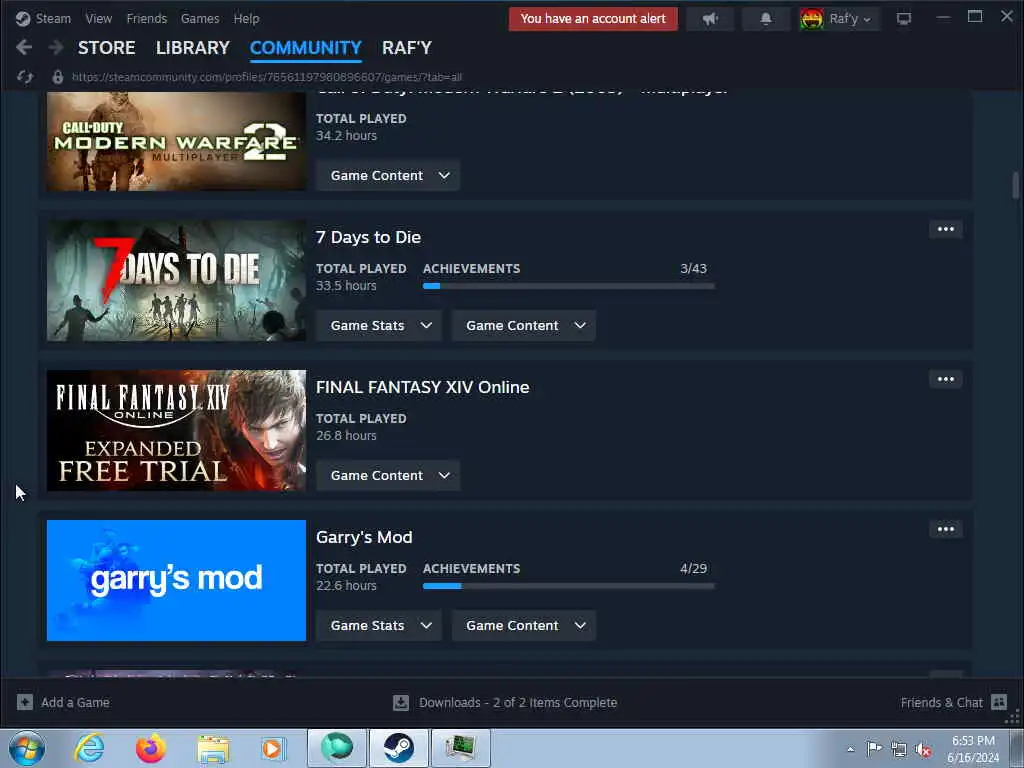Open Windows Start menu orb
1024x768 pixels.
pos(27,748)
